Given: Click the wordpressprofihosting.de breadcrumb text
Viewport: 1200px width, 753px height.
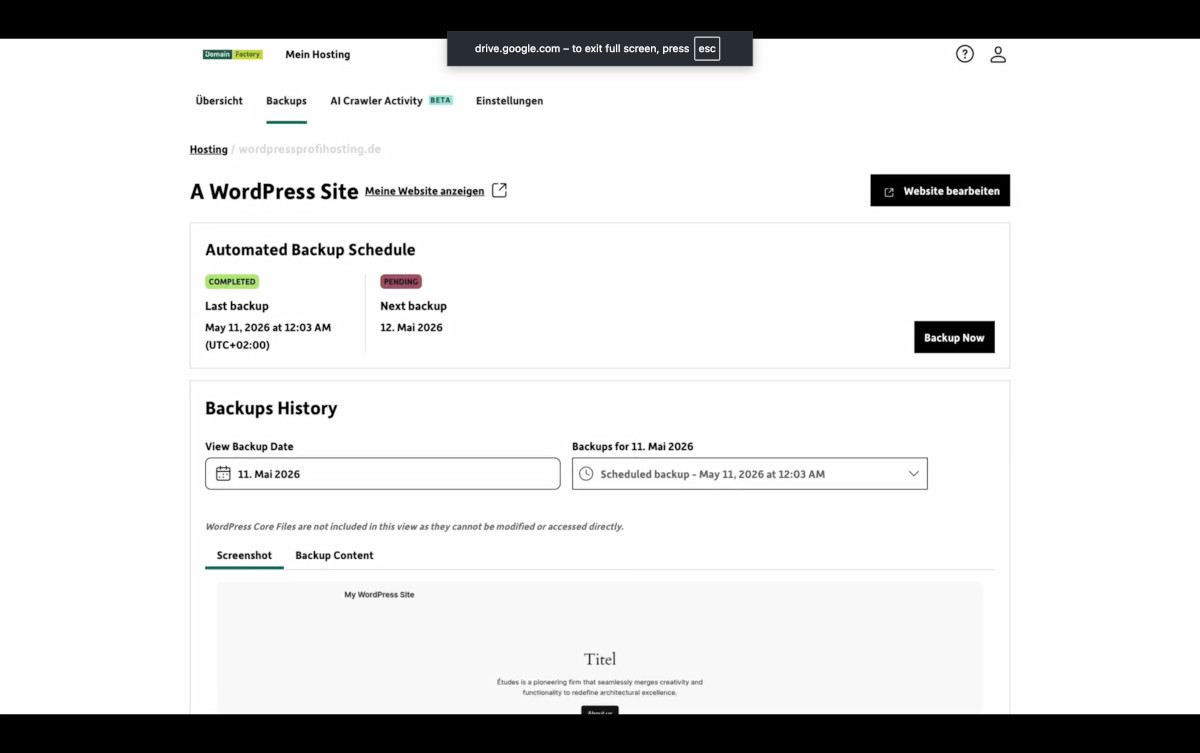Looking at the screenshot, I should coord(310,149).
